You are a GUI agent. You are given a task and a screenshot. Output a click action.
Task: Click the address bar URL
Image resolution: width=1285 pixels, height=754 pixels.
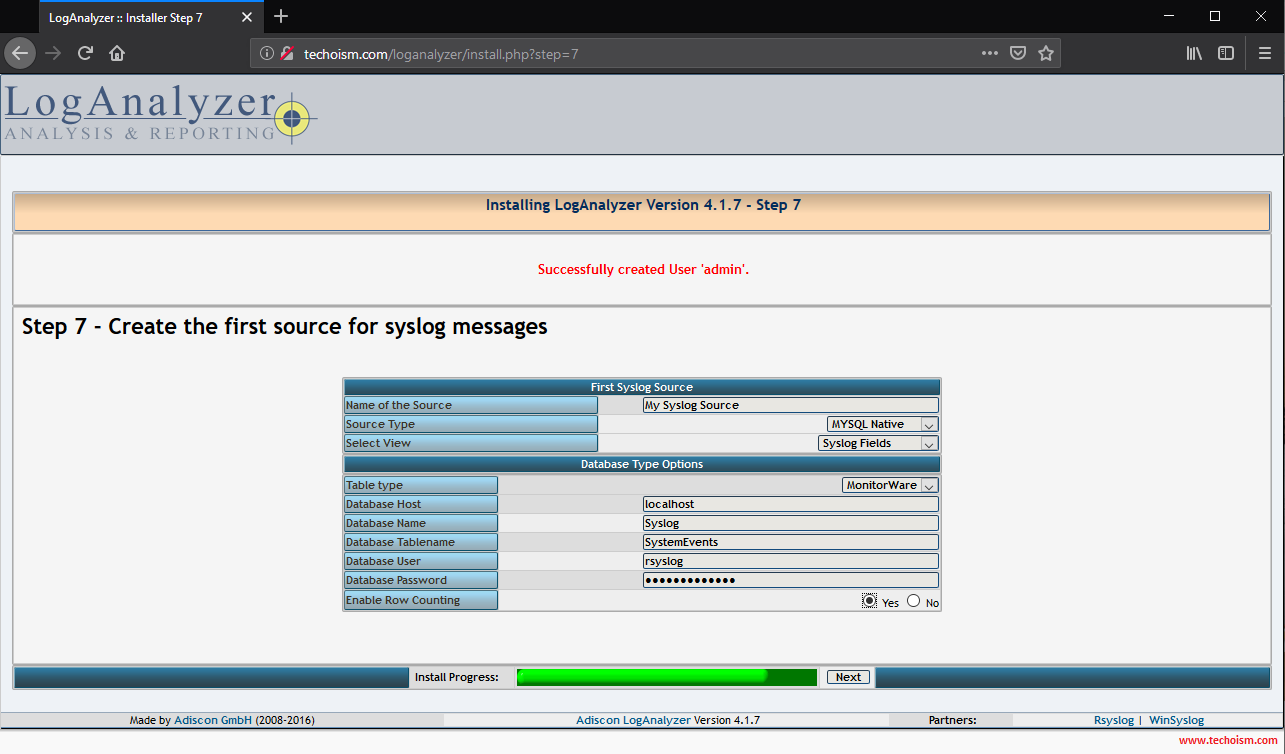[x=441, y=54]
